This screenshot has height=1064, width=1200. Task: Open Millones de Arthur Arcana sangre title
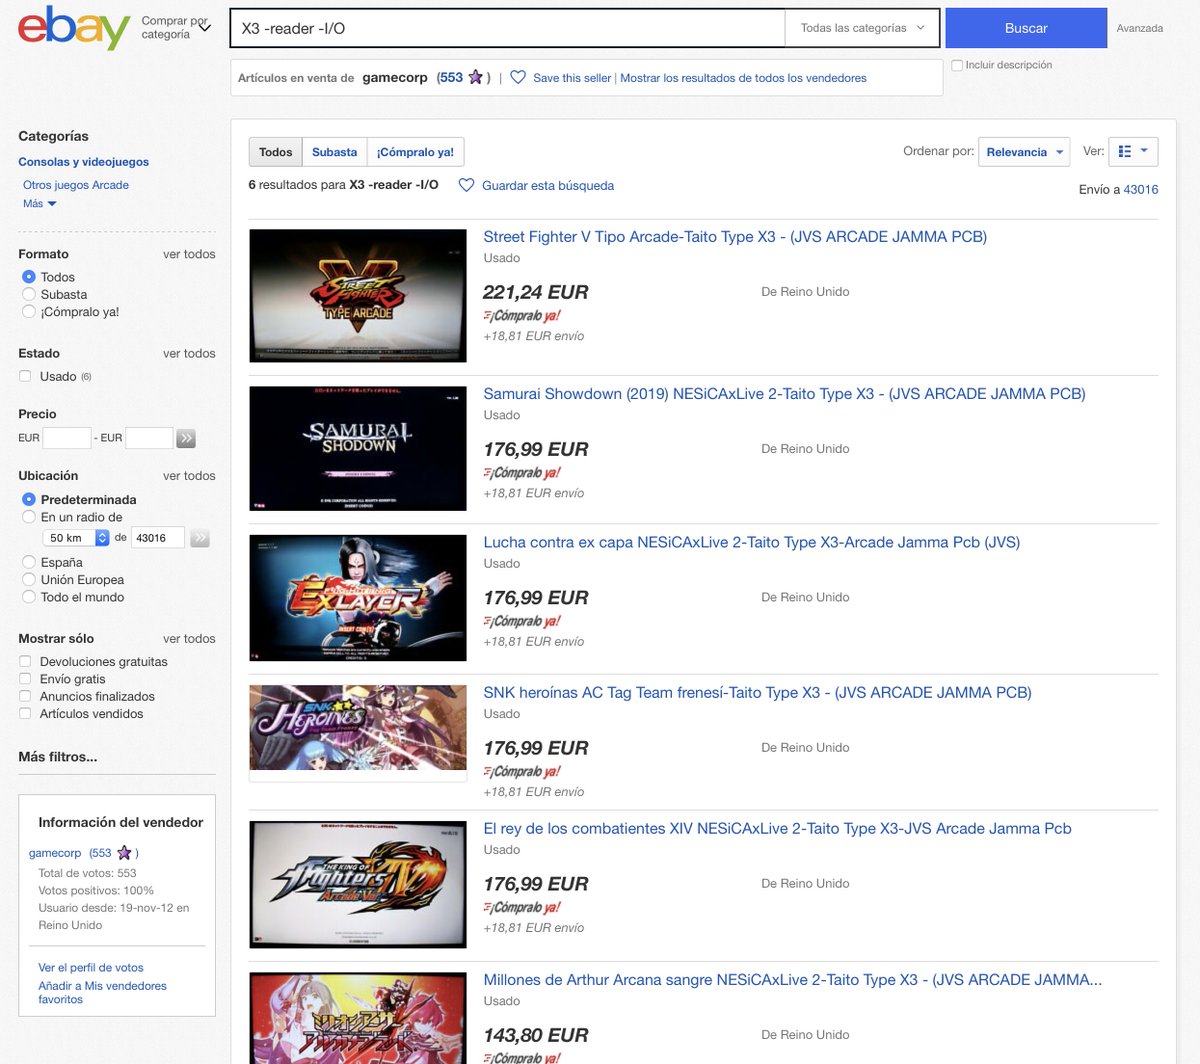(x=792, y=980)
